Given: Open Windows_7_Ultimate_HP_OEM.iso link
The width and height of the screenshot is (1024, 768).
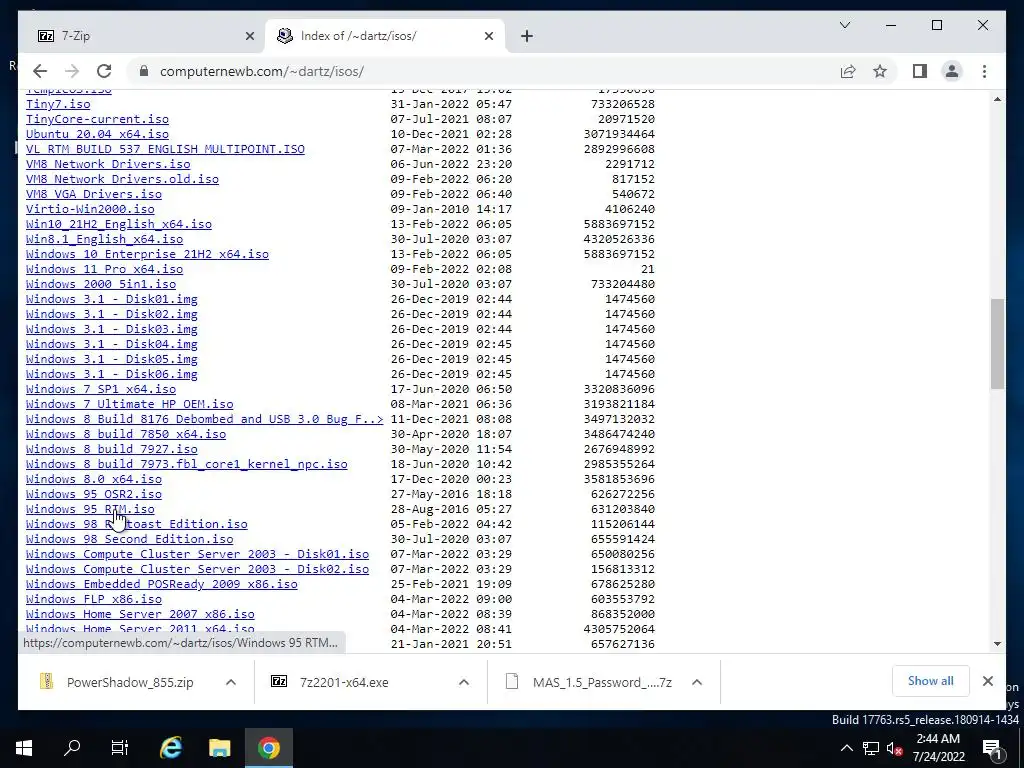Looking at the screenshot, I should click(x=129, y=404).
